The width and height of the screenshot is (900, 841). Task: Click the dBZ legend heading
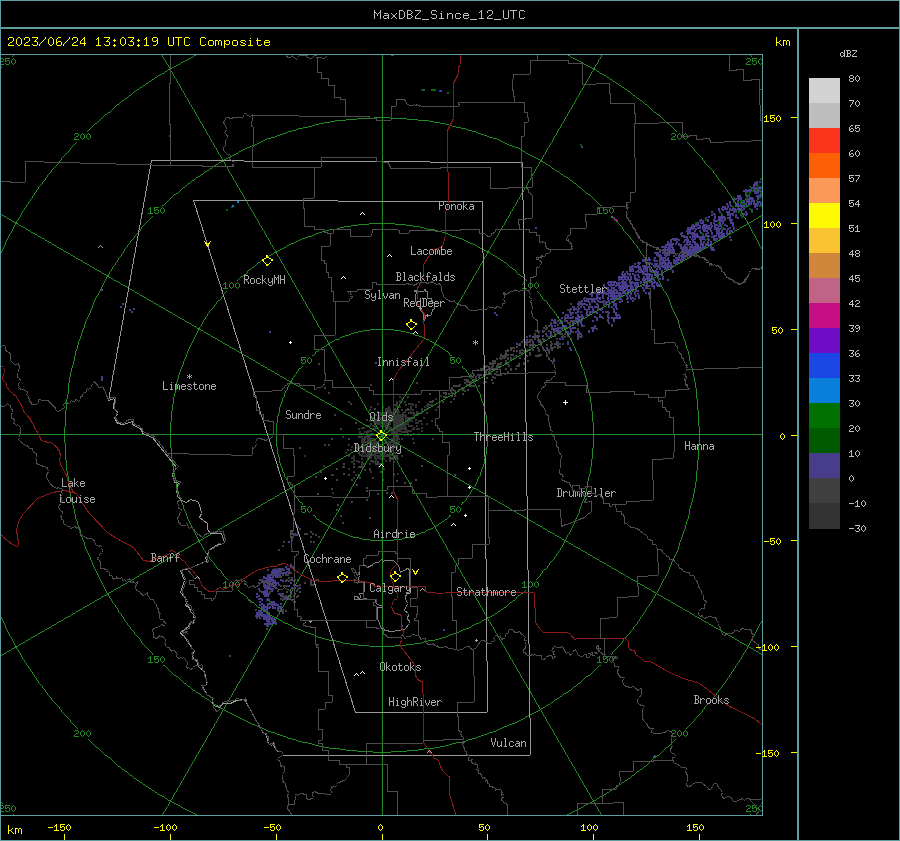(848, 54)
